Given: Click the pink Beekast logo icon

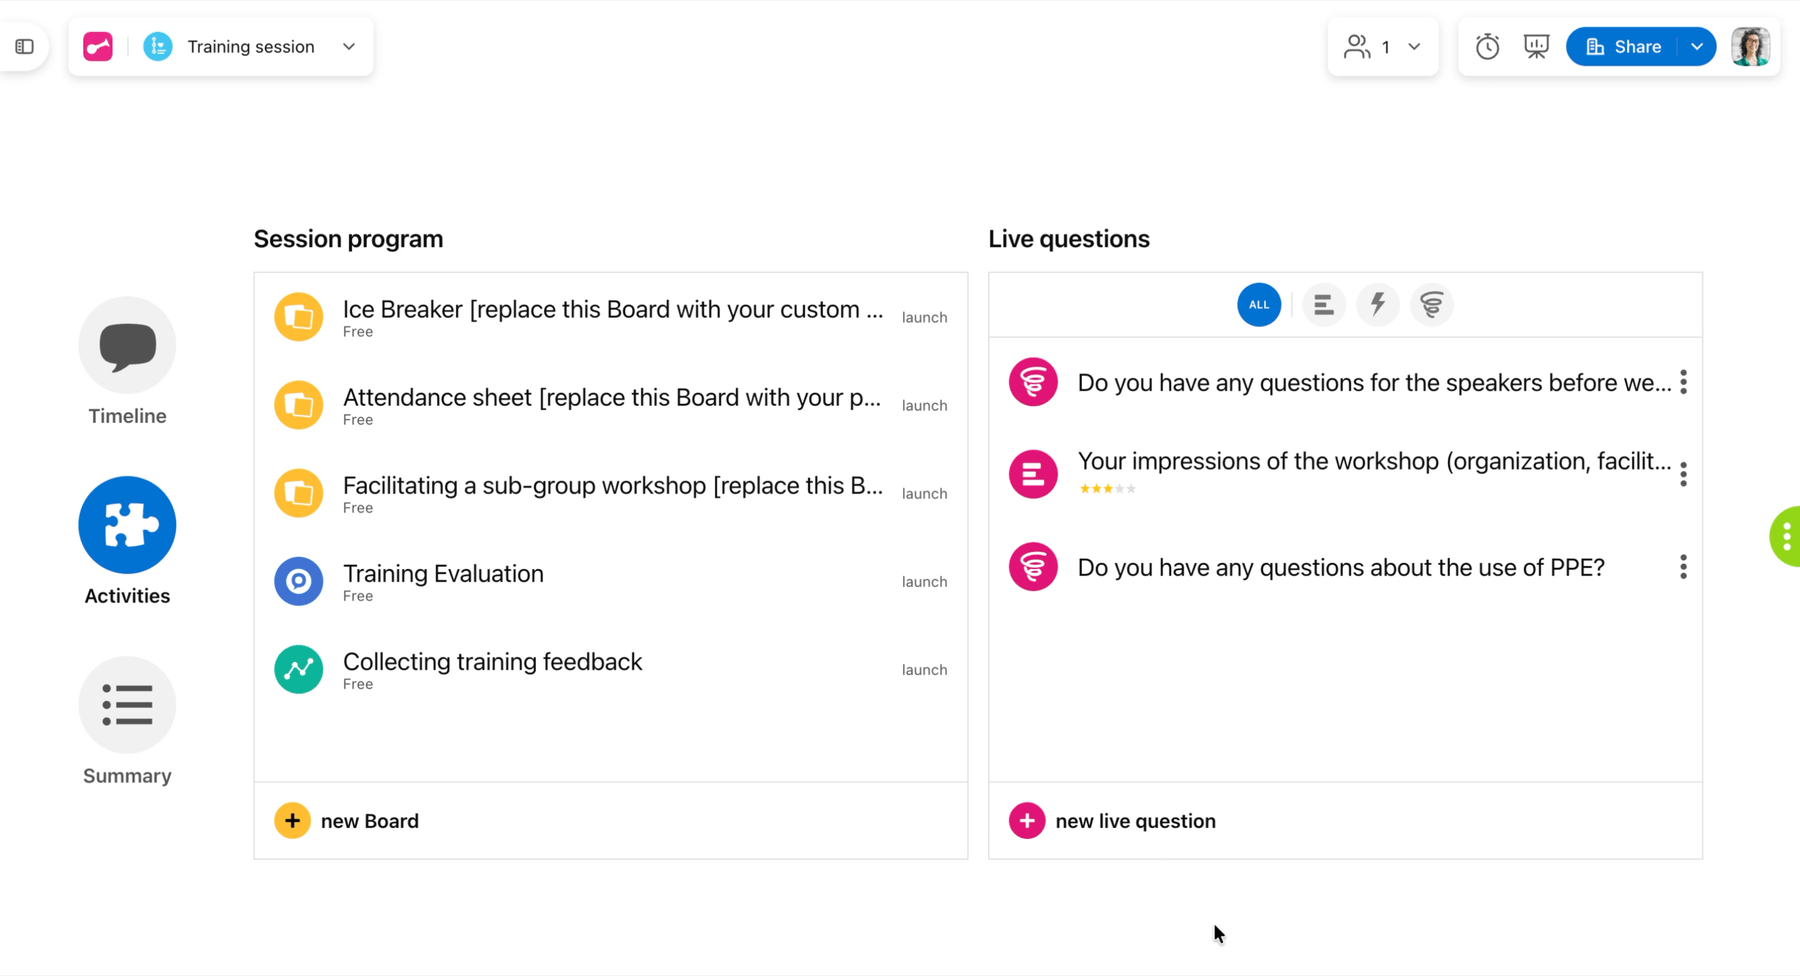Looking at the screenshot, I should pos(98,46).
